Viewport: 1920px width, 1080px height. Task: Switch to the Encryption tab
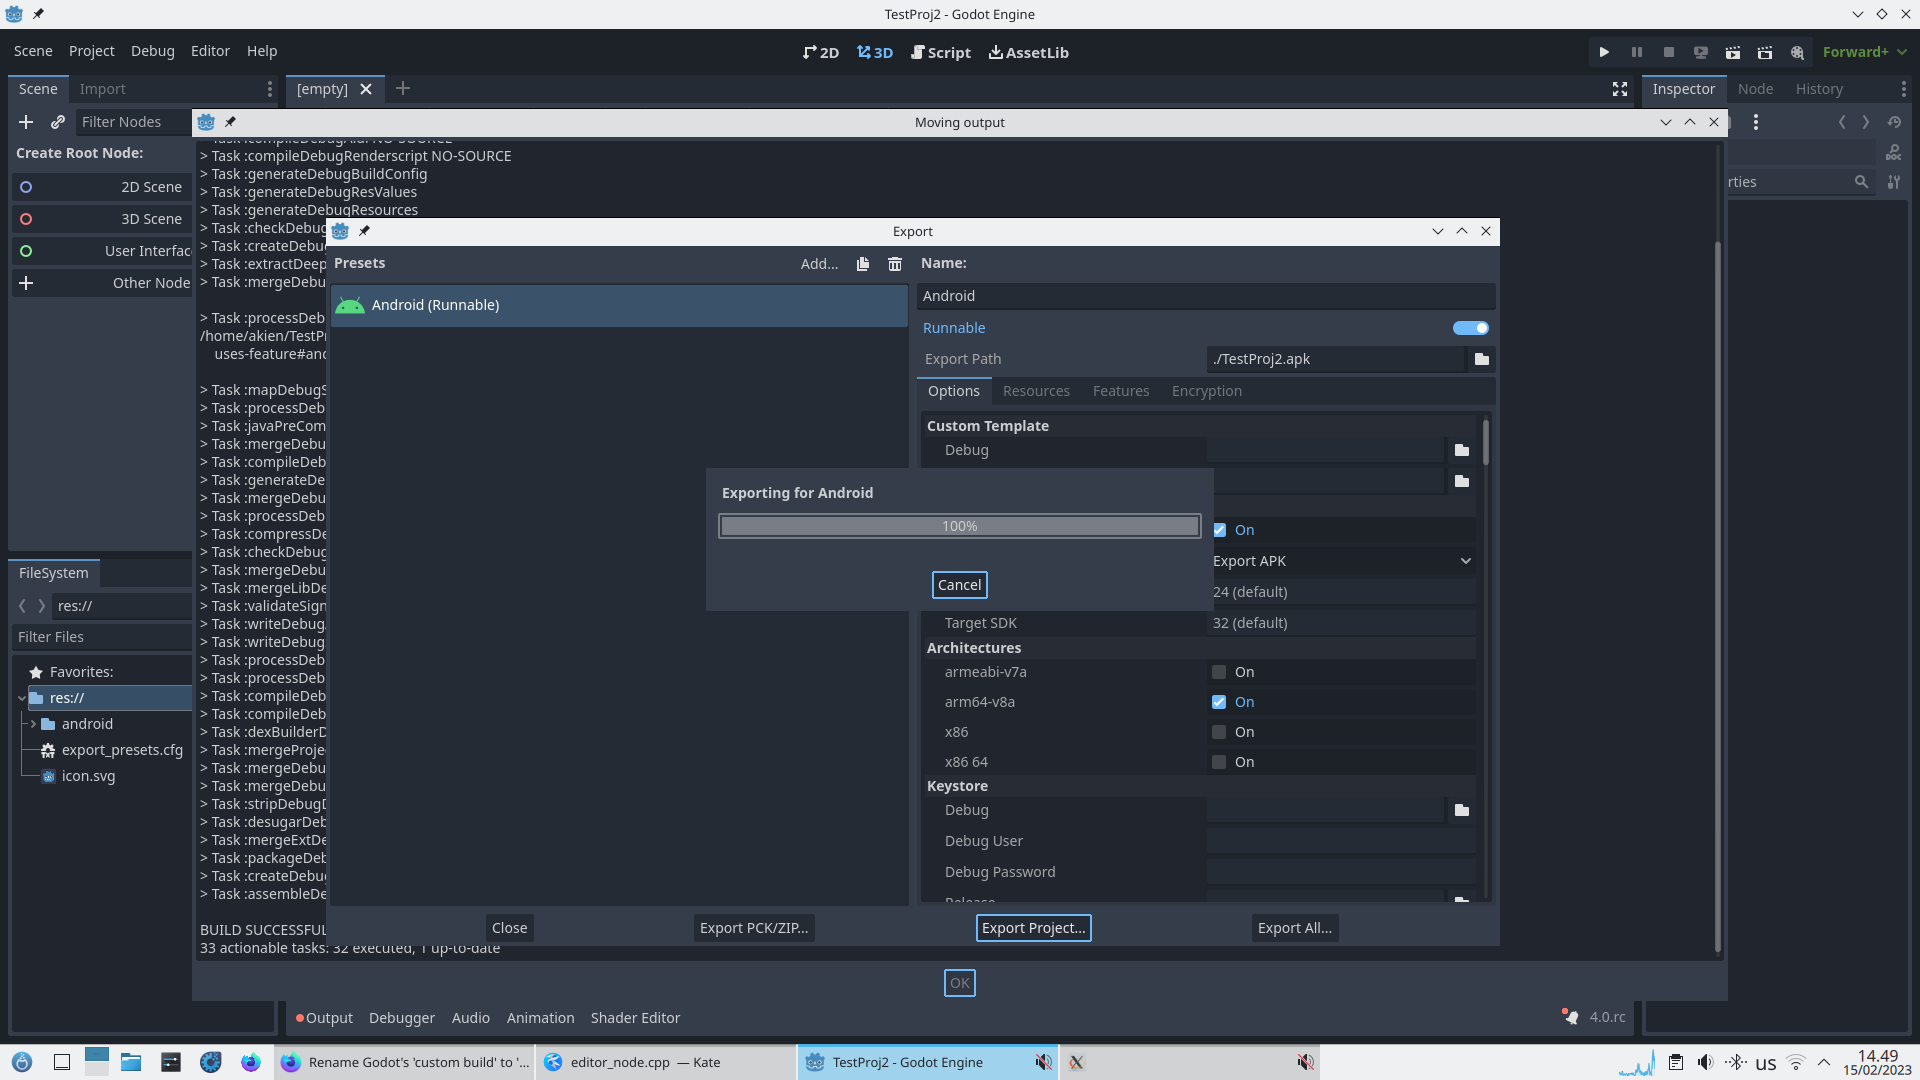pyautogui.click(x=1206, y=391)
